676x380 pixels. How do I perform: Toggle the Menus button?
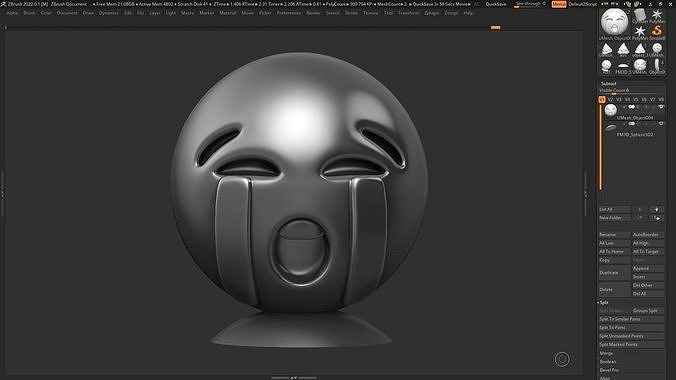559,4
